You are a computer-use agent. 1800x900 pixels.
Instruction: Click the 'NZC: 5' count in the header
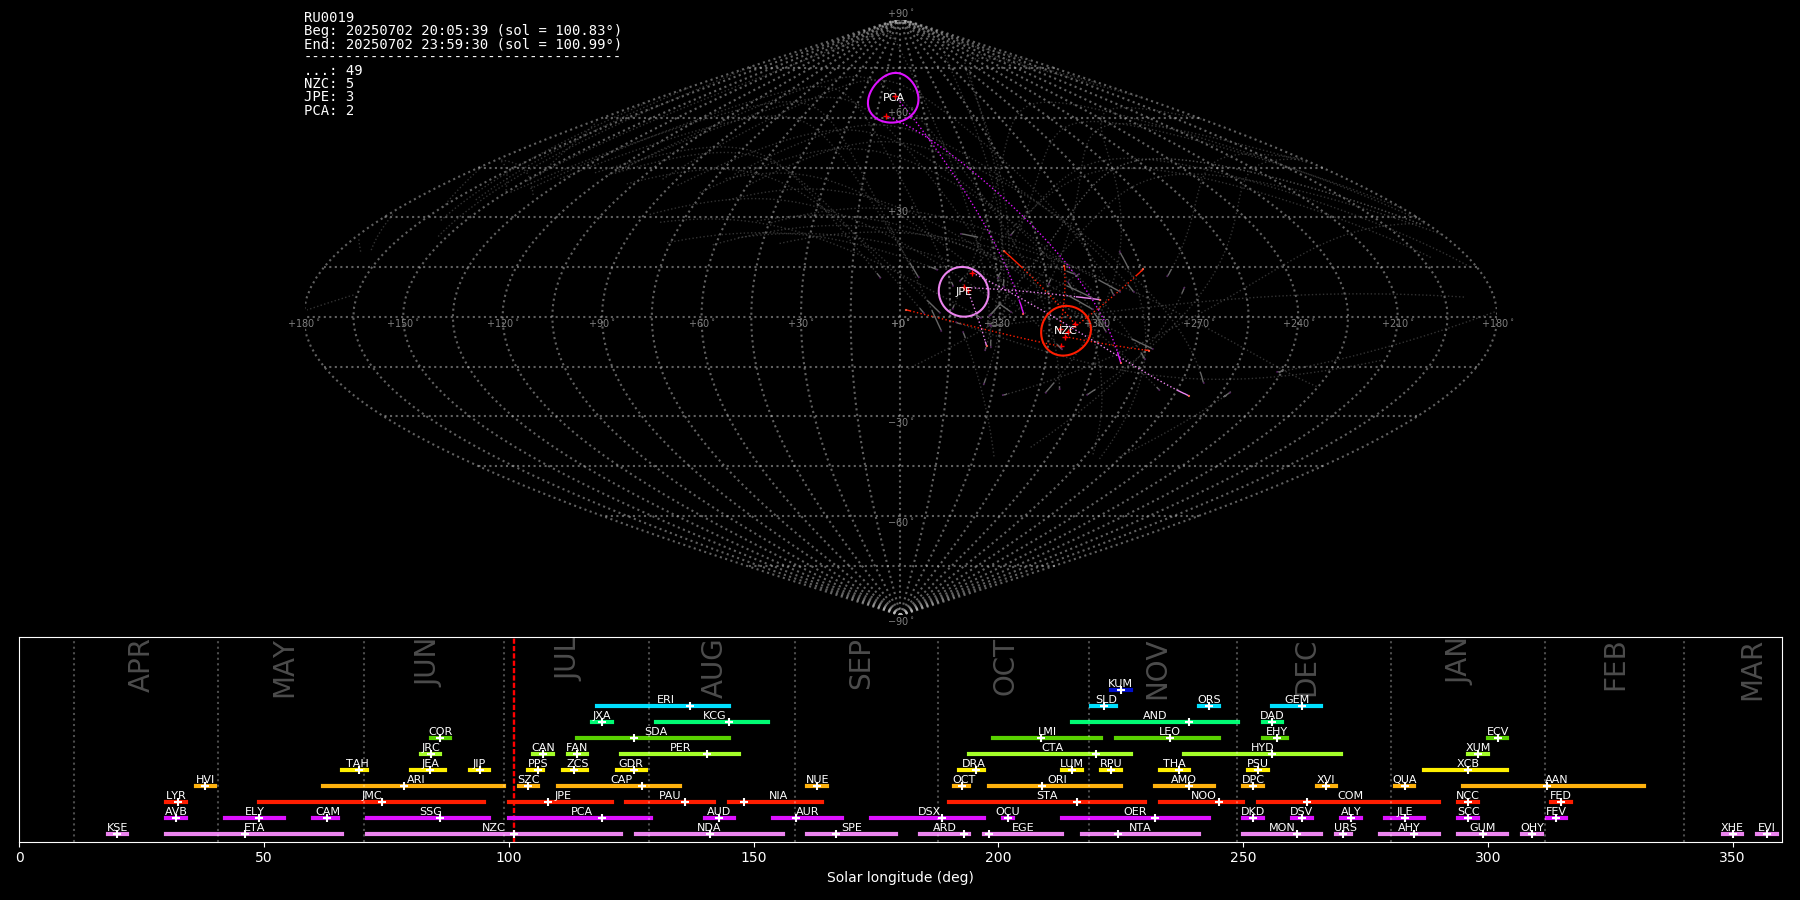[x=329, y=84]
